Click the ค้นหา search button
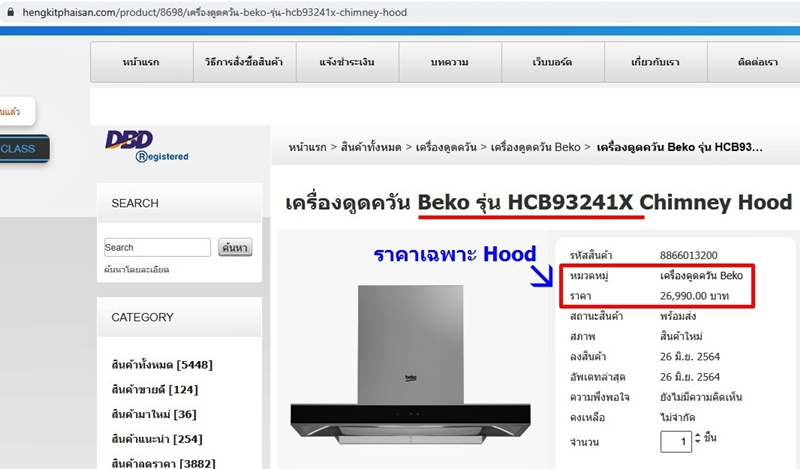The height and width of the screenshot is (469, 800). [235, 248]
